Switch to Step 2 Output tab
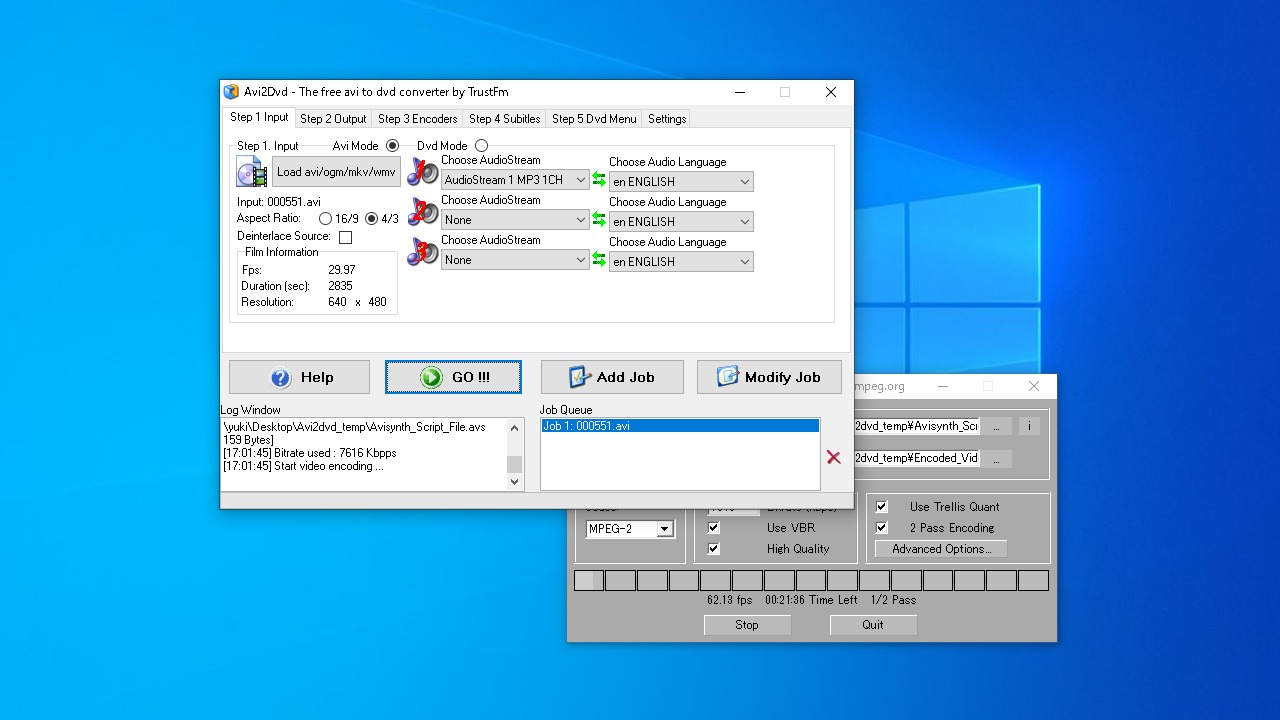The width and height of the screenshot is (1280, 720). pyautogui.click(x=333, y=119)
